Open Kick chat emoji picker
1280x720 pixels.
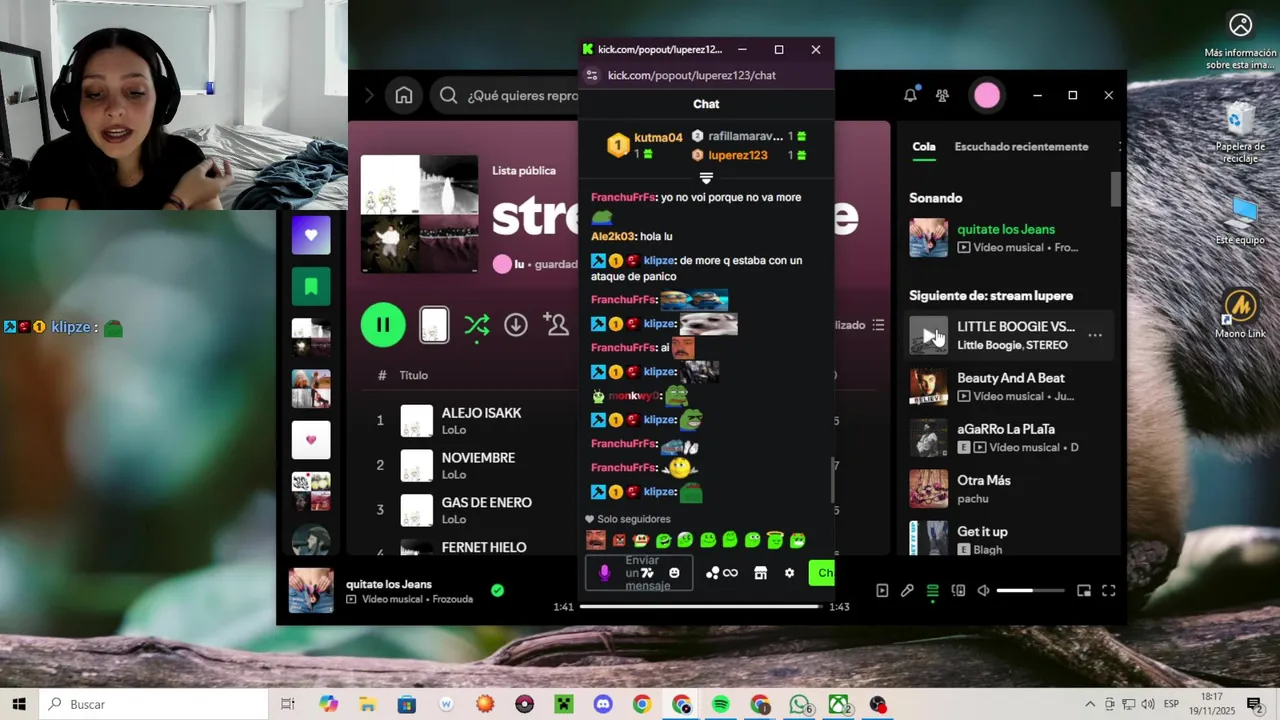(x=674, y=573)
